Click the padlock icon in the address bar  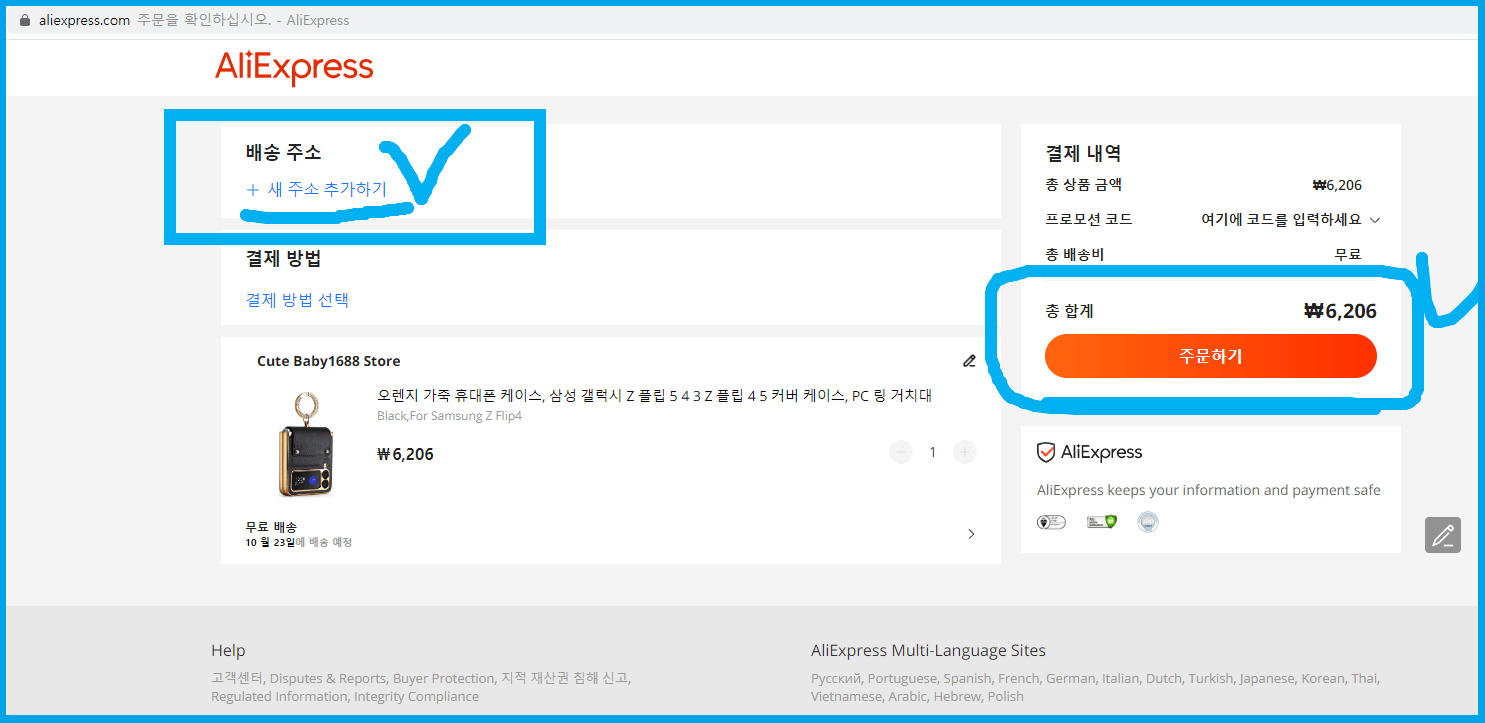(x=23, y=19)
